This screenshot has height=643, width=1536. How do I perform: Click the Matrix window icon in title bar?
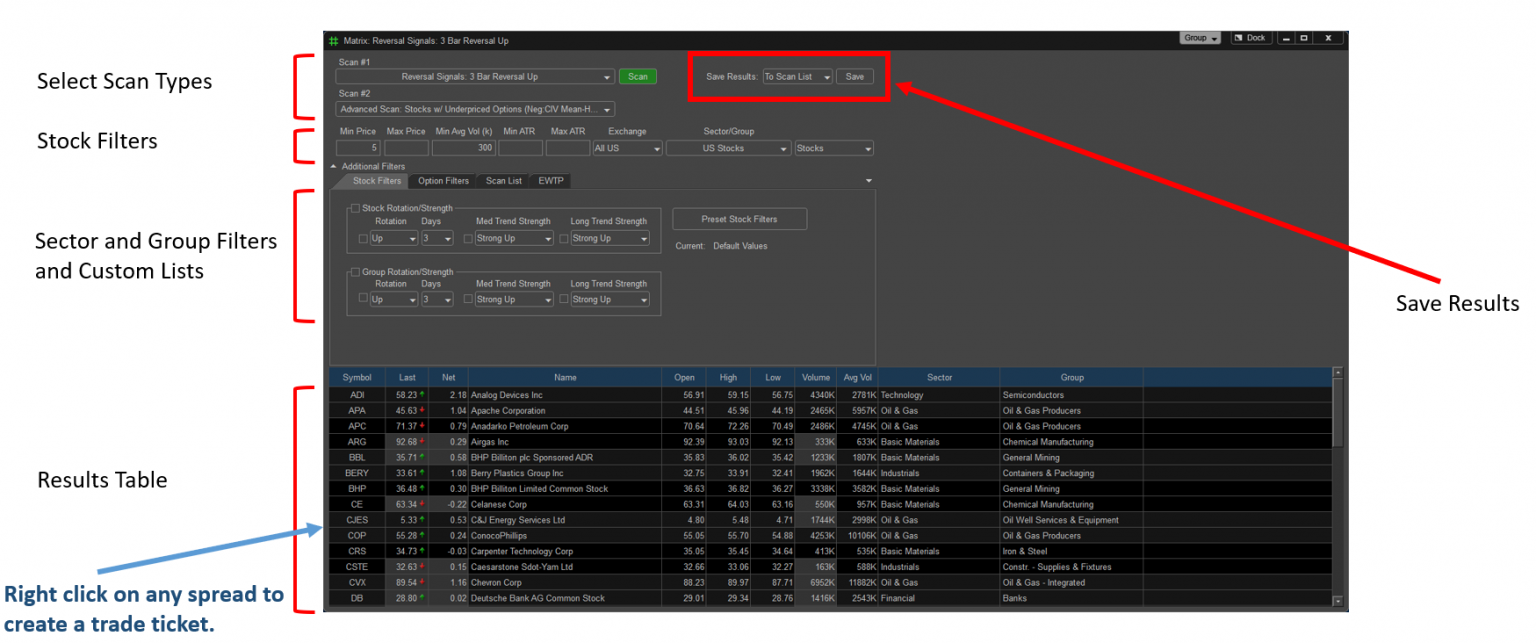click(334, 41)
